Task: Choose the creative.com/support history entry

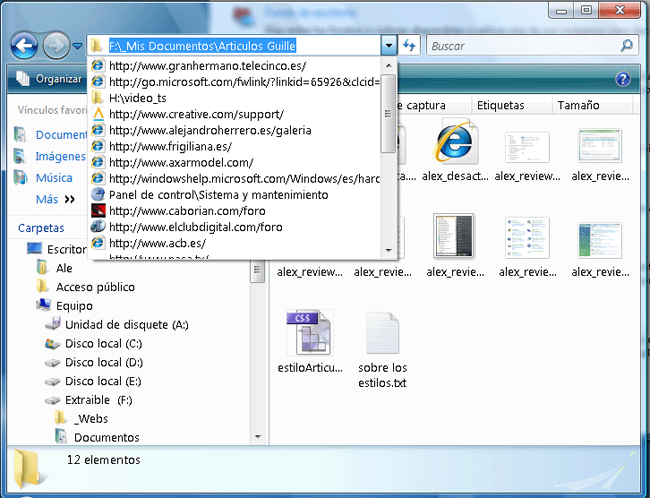Action: (x=235, y=114)
